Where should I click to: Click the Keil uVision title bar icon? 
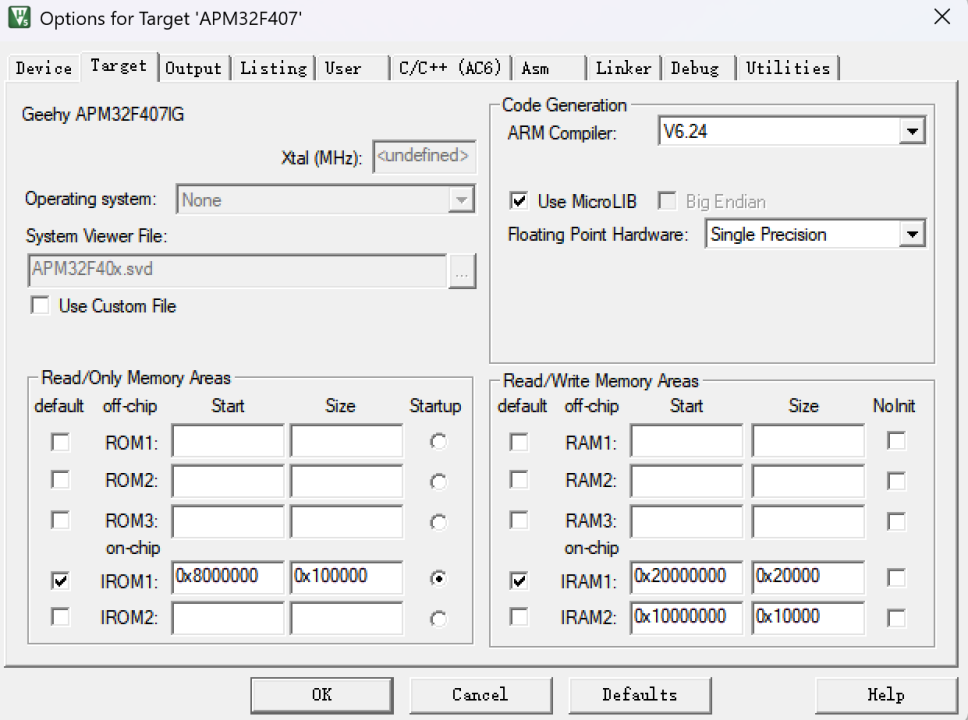point(19,18)
